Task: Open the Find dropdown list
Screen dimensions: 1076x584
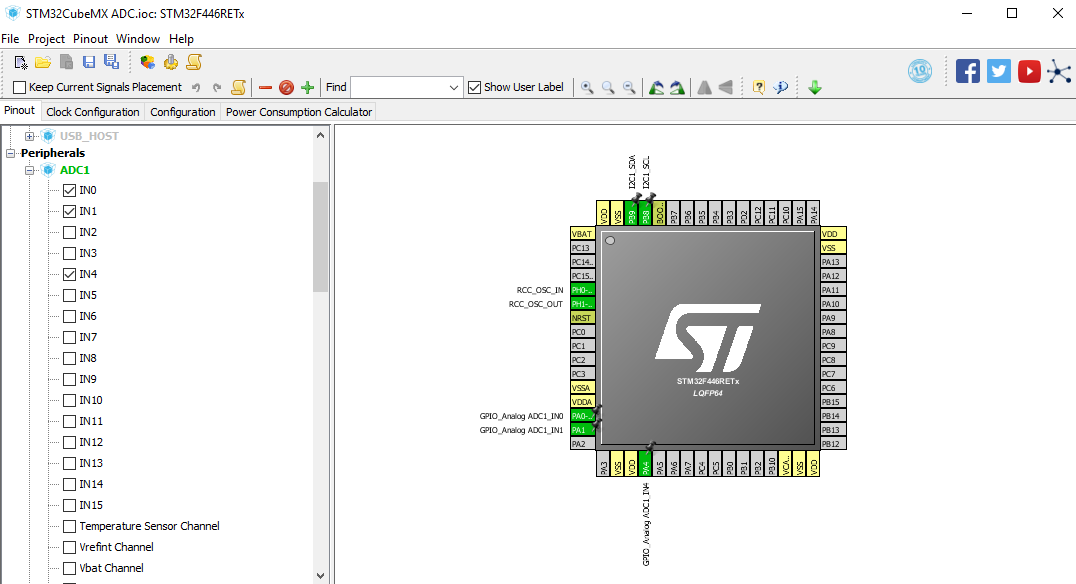Action: (x=453, y=87)
